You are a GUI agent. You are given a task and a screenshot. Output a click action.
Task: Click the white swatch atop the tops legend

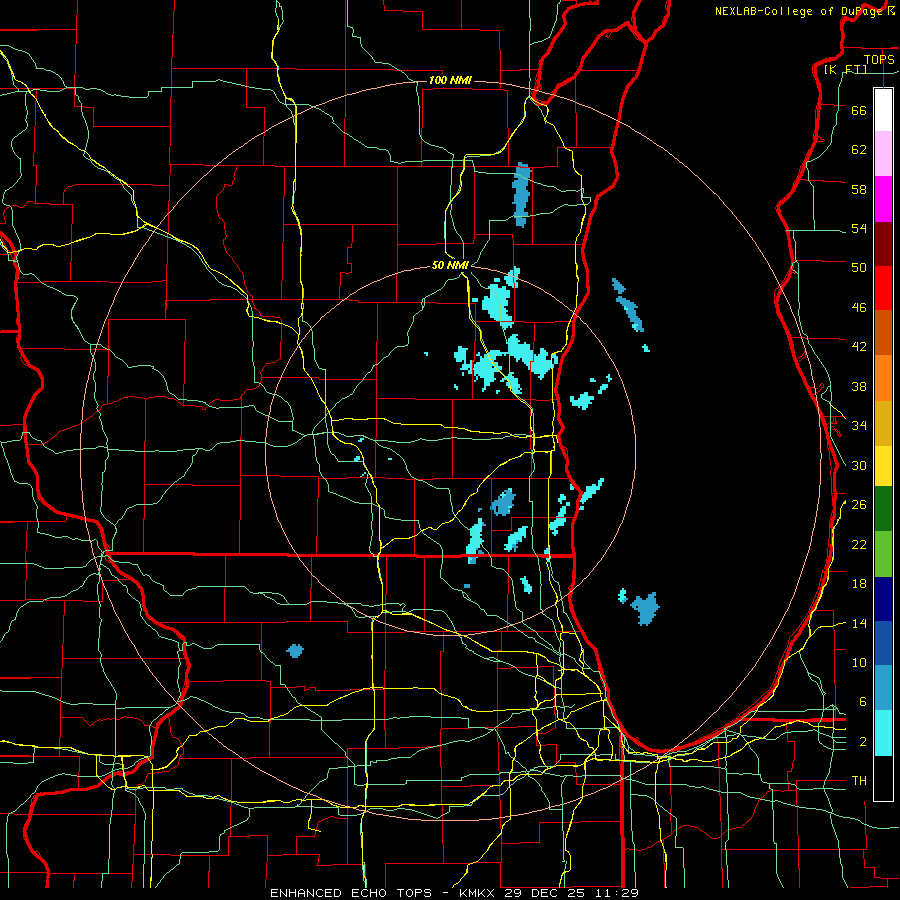click(883, 110)
